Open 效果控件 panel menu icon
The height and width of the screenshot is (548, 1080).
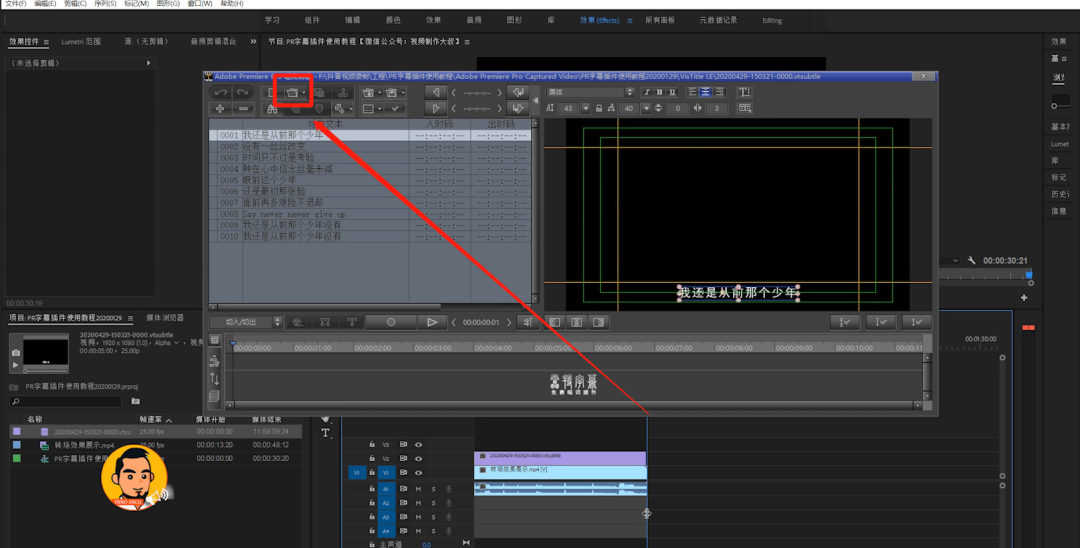coord(46,42)
